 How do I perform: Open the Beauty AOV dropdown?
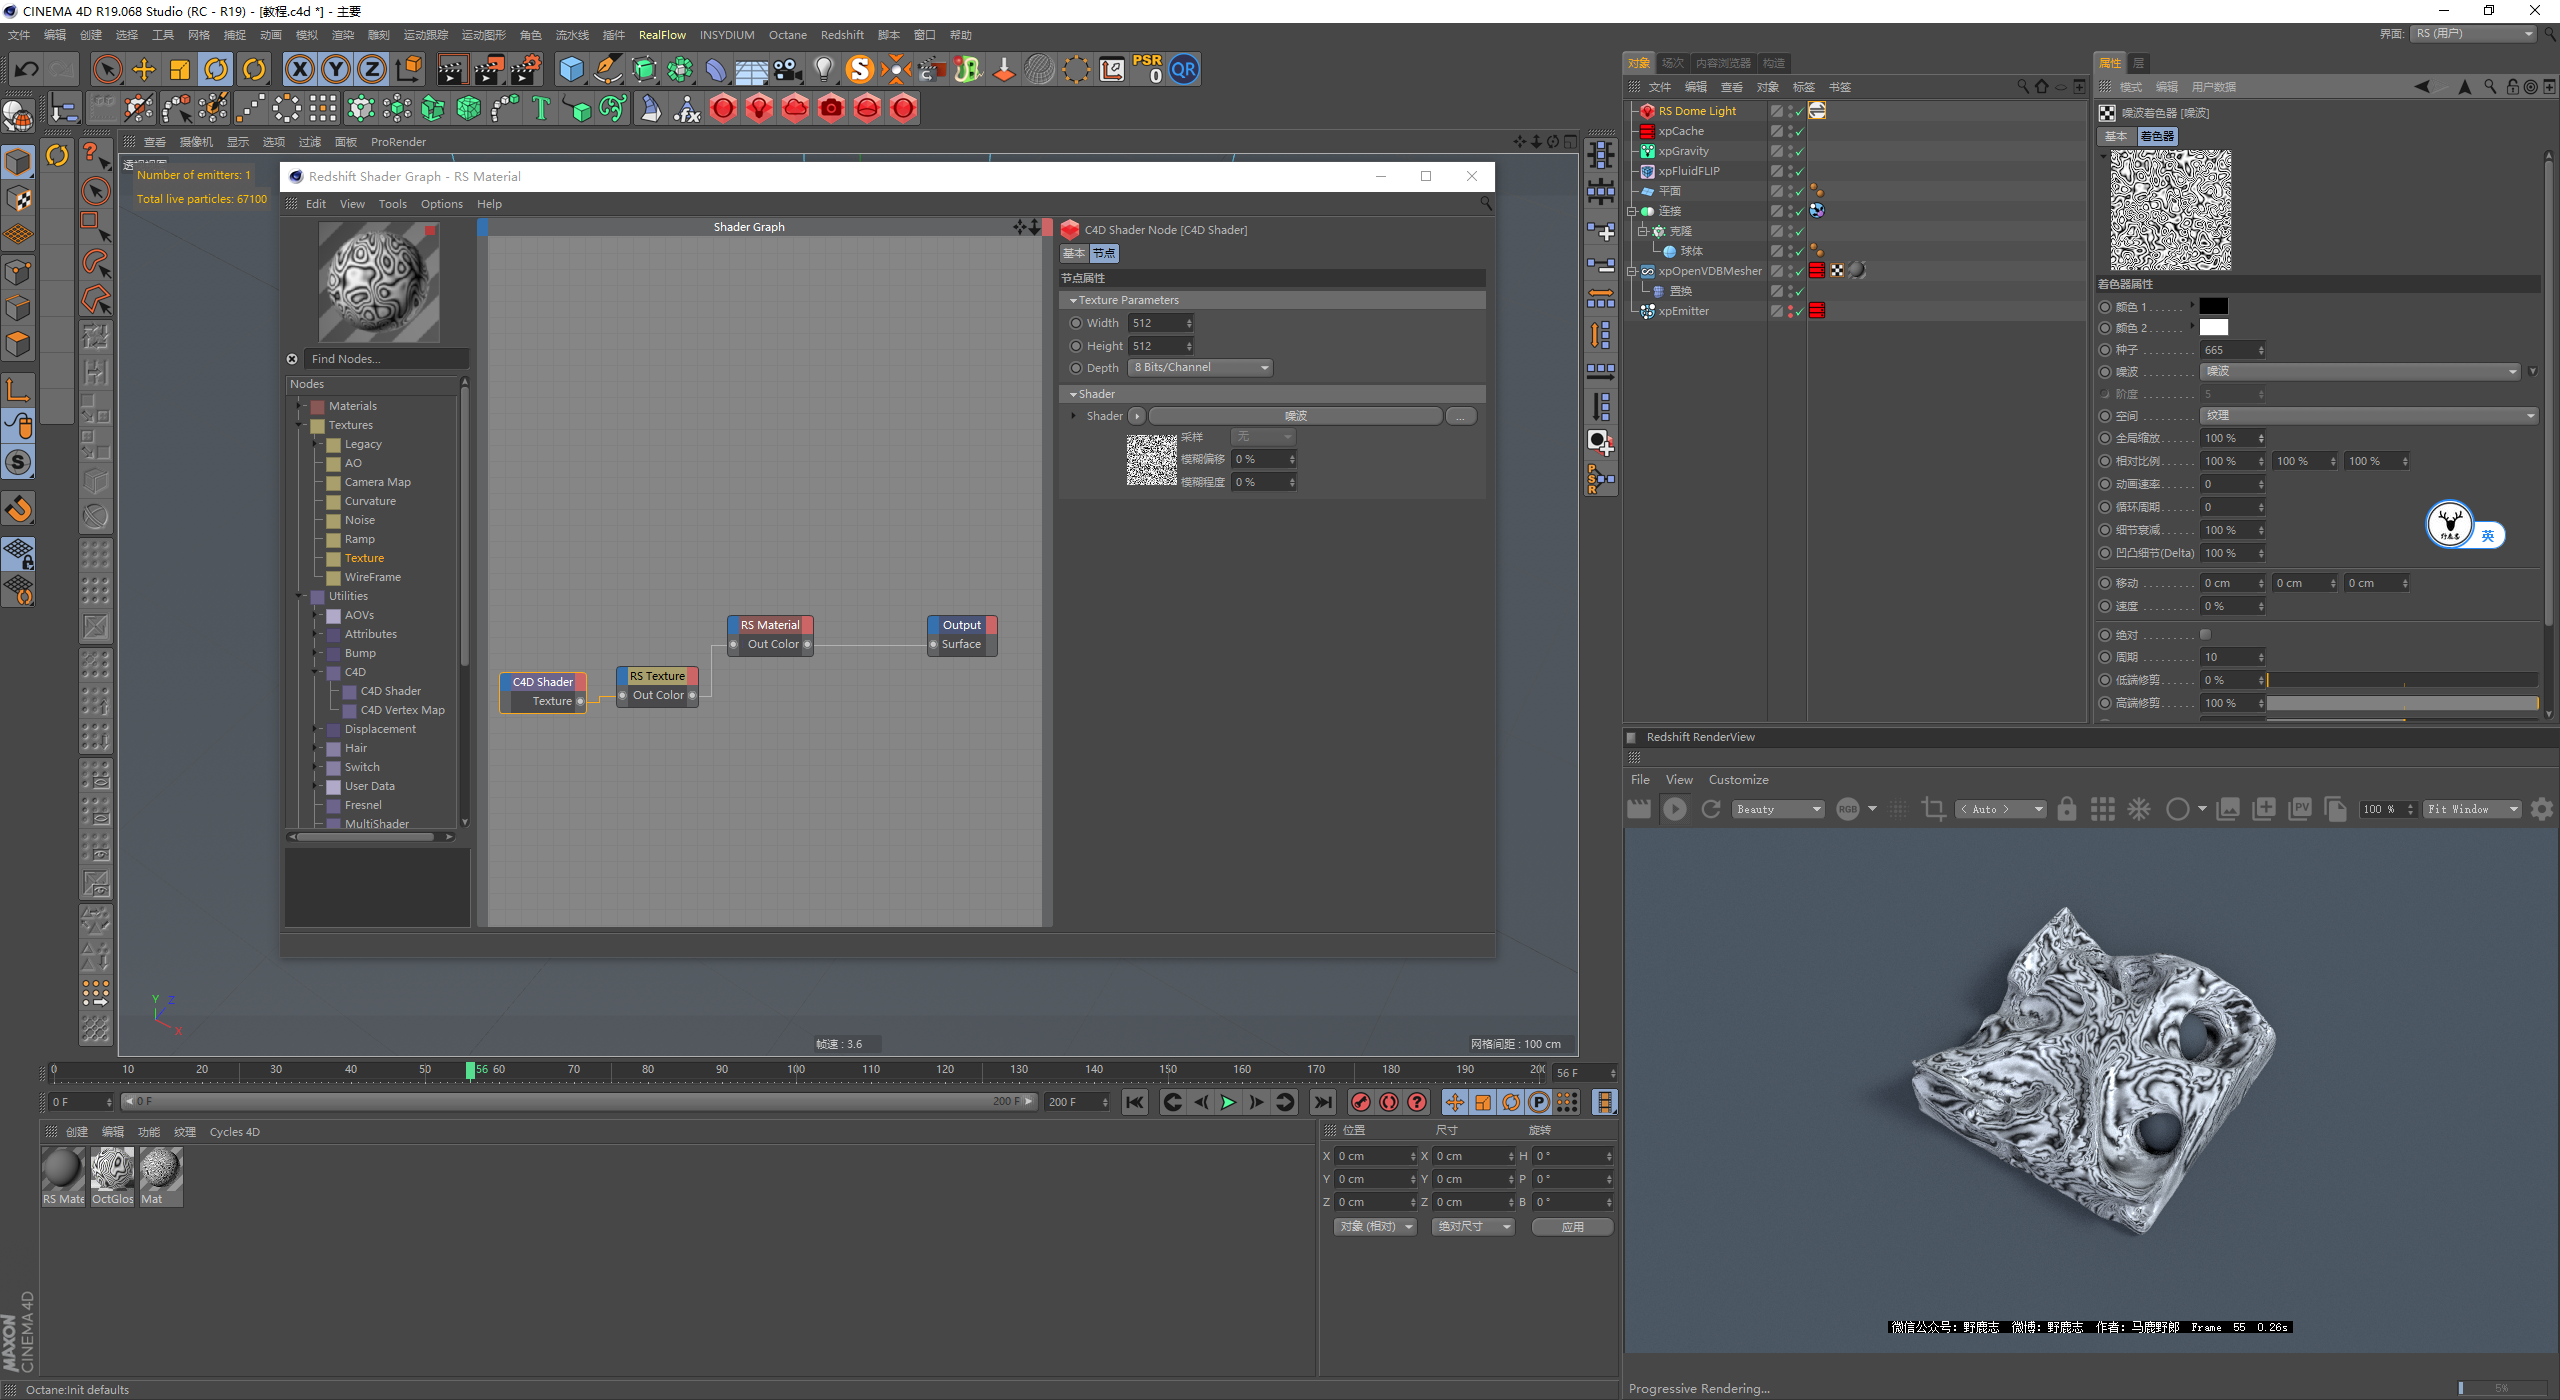[1779, 809]
